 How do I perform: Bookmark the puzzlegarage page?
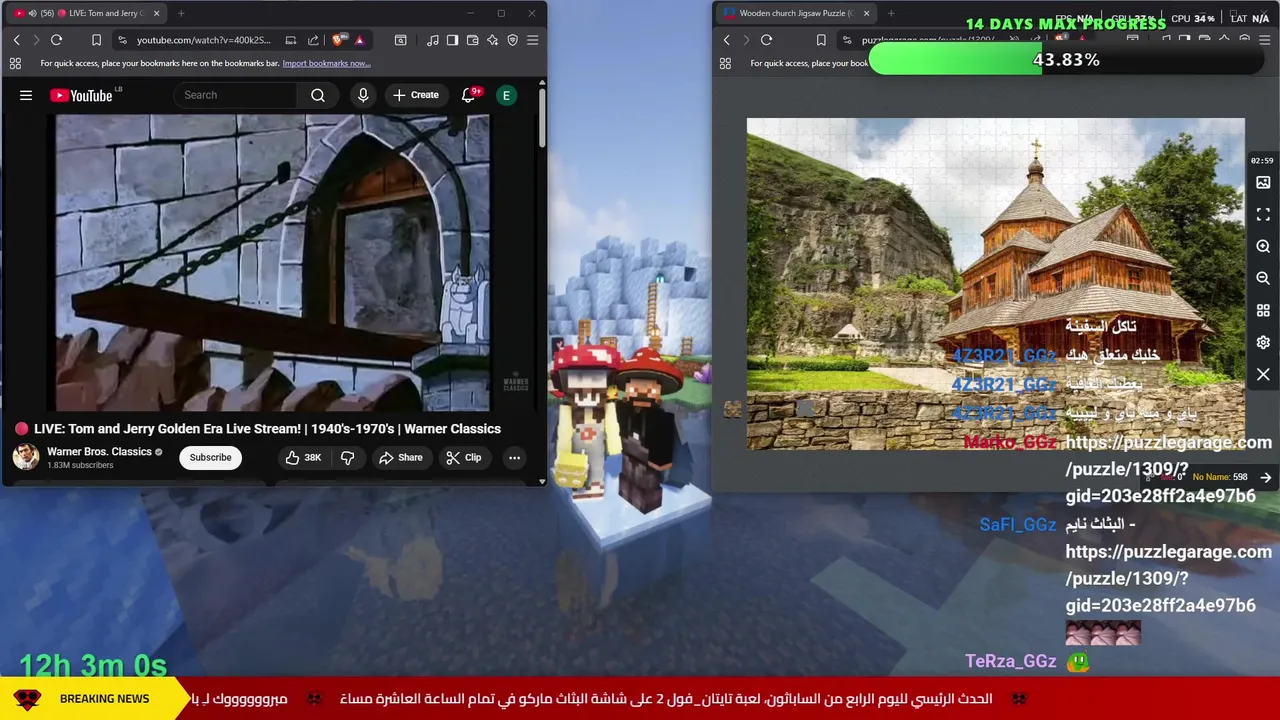[821, 40]
